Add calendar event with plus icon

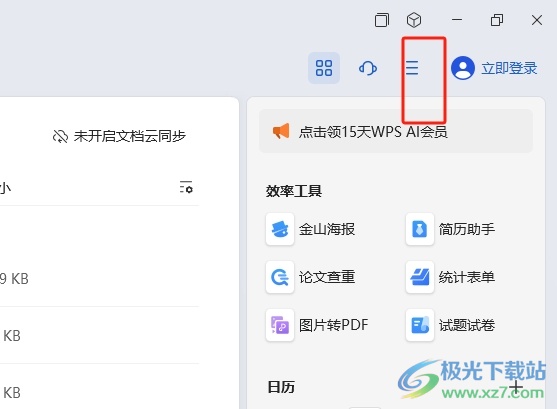(x=516, y=387)
